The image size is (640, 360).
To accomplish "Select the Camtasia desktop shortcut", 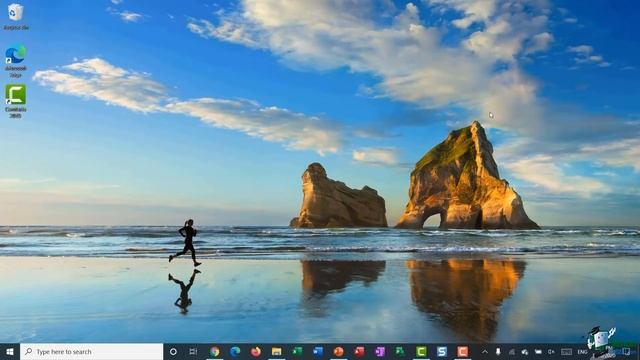I will (16, 101).
